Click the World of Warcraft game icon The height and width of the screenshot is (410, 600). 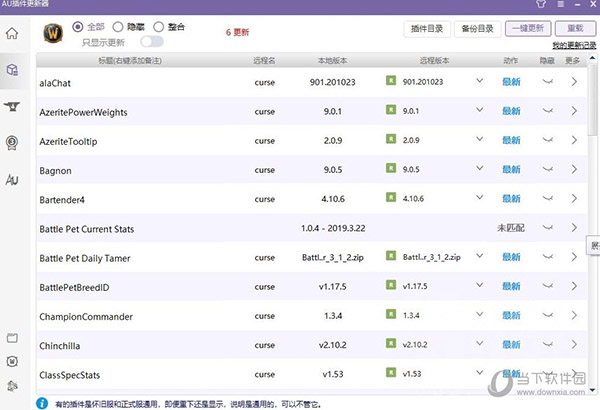click(x=53, y=33)
